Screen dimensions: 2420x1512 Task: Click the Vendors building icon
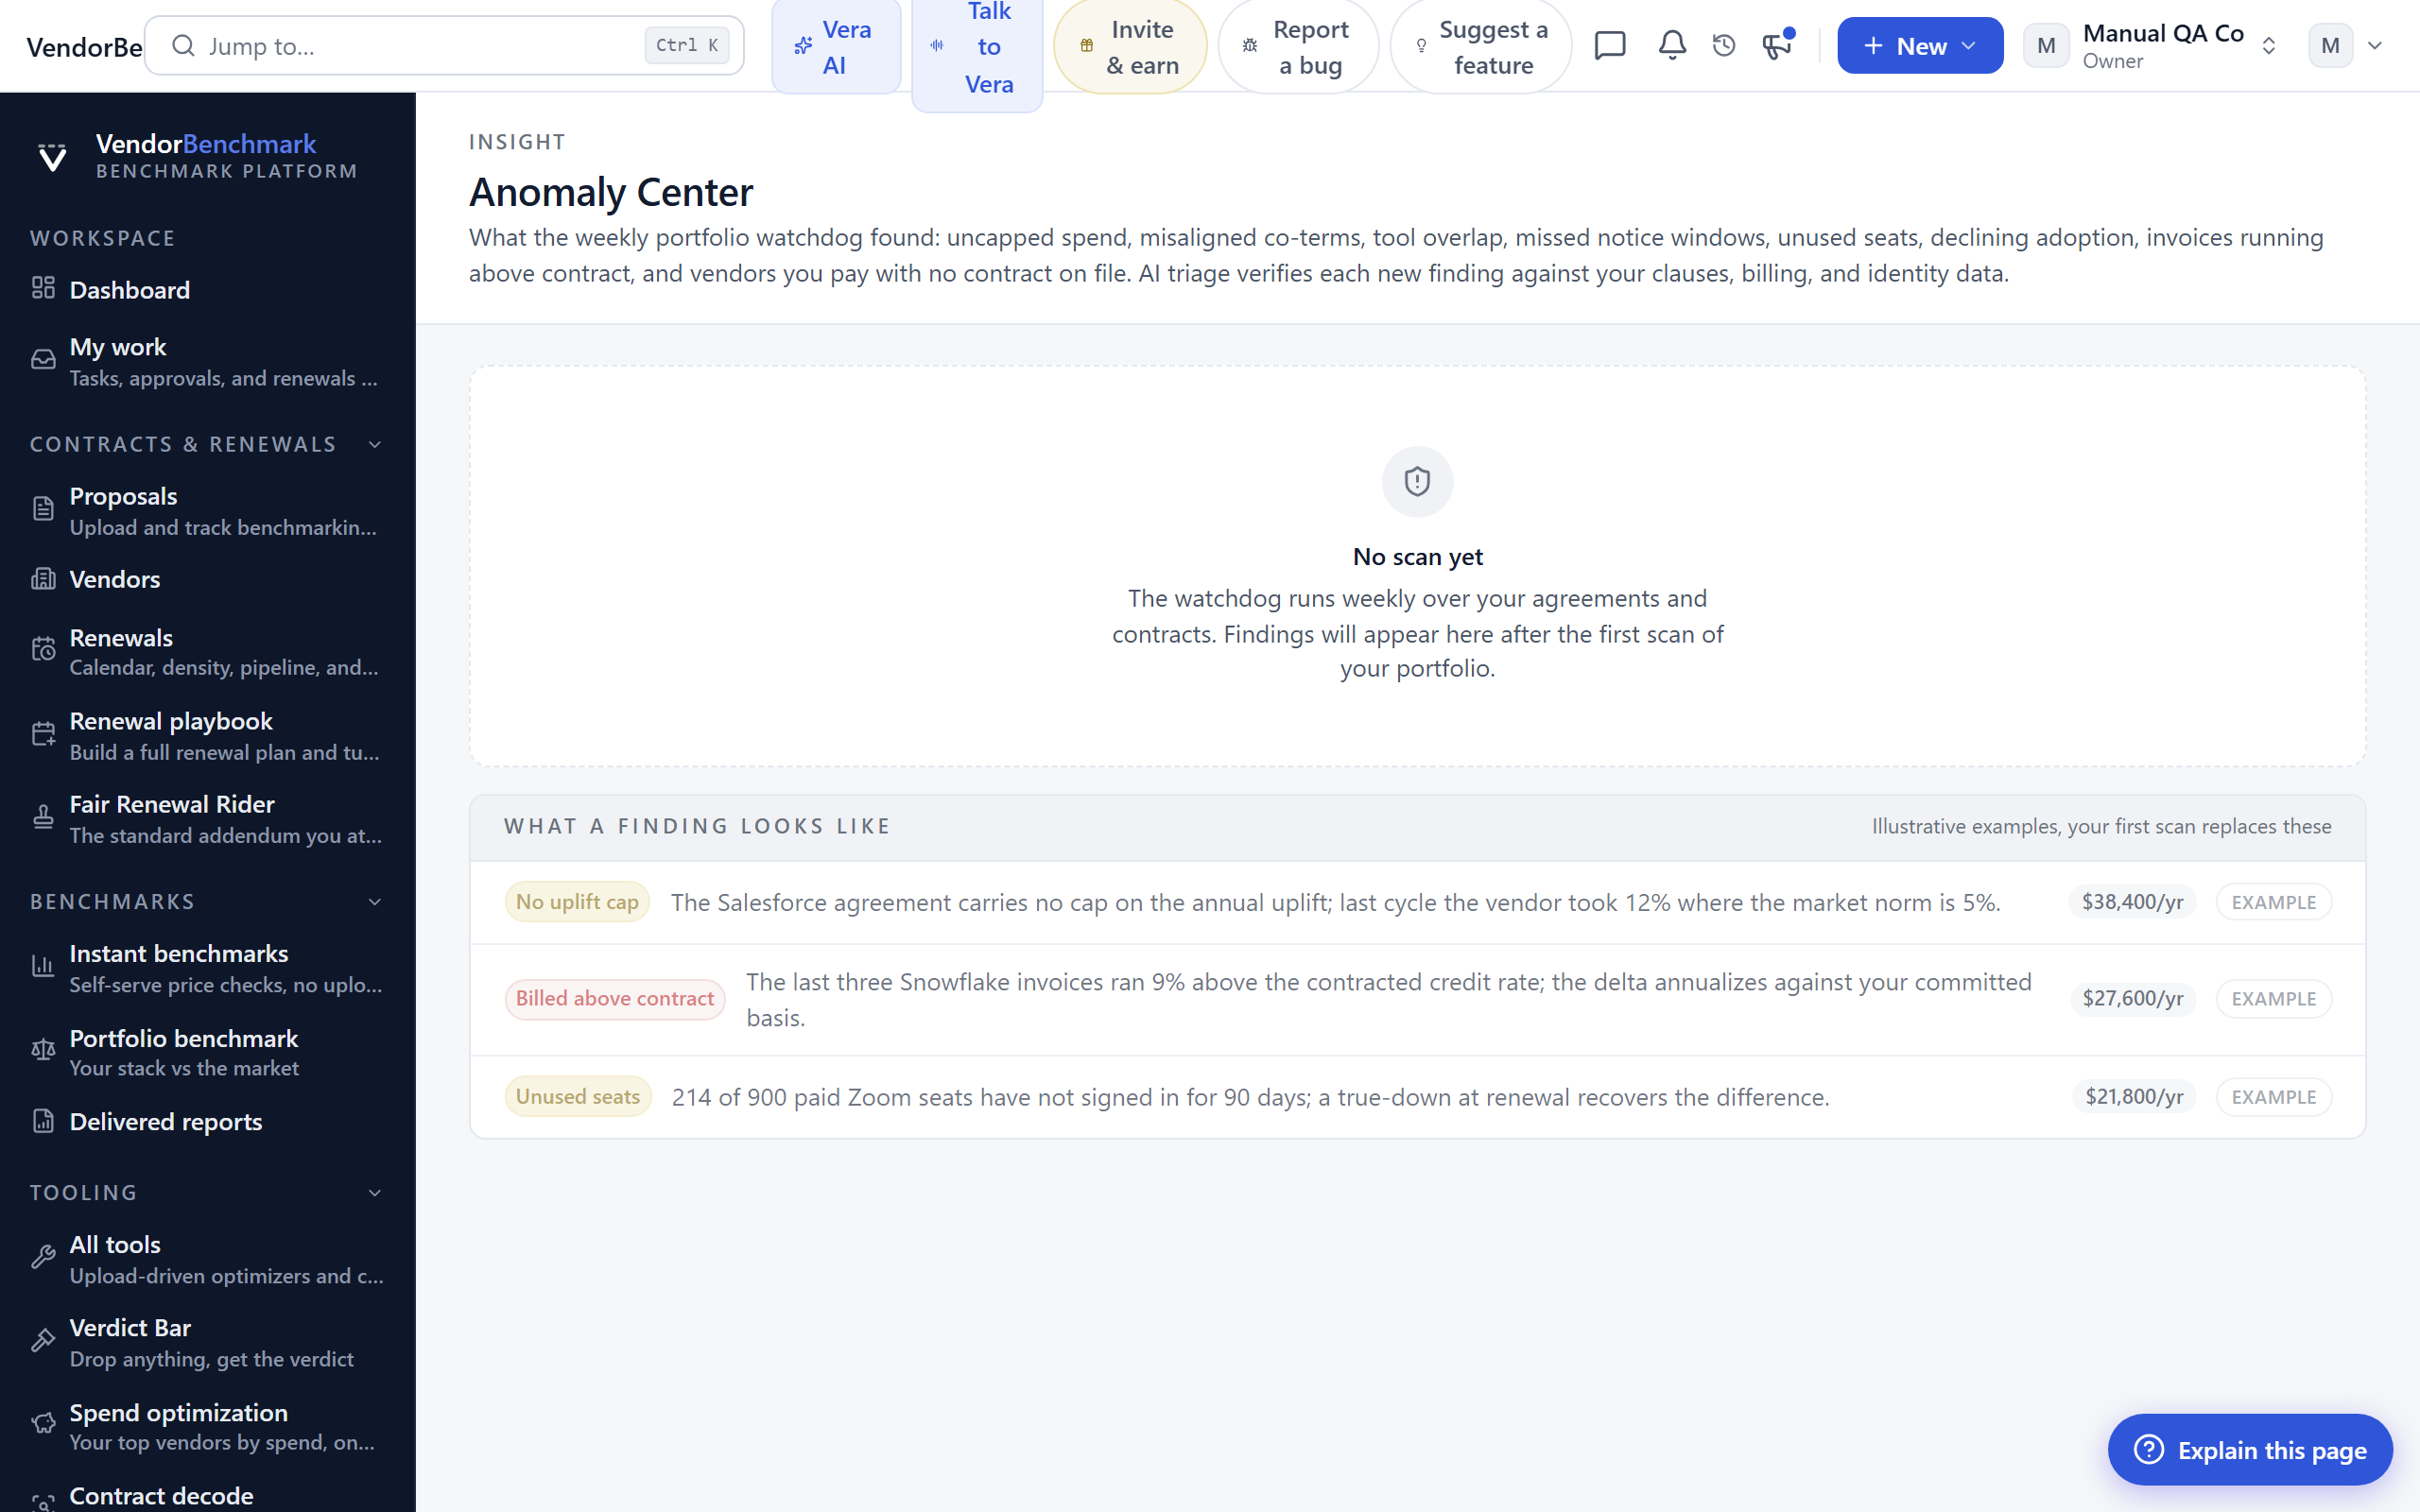pyautogui.click(x=43, y=579)
